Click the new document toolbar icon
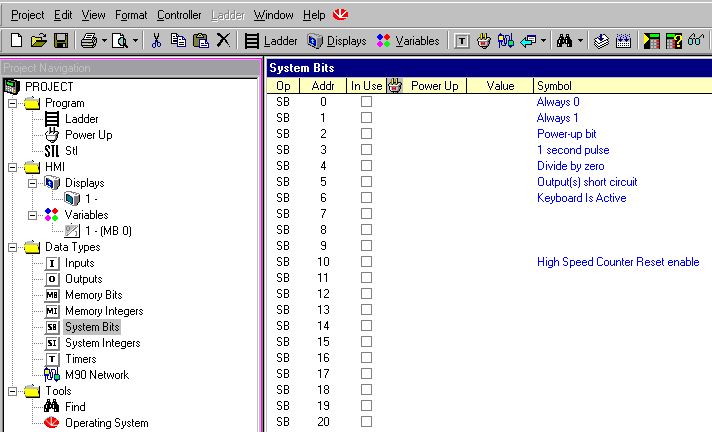This screenshot has height=432, width=712. tap(17, 41)
